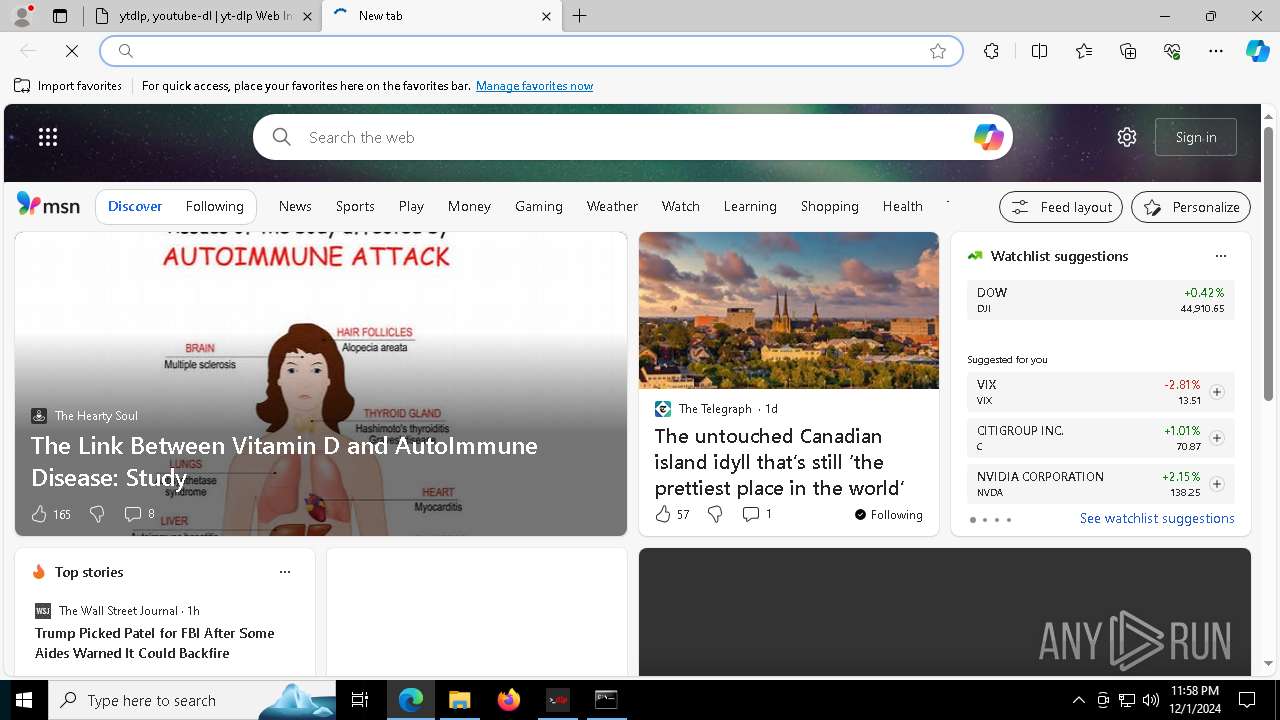
Task: Open the Manage favorites now link
Action: pyautogui.click(x=534, y=86)
